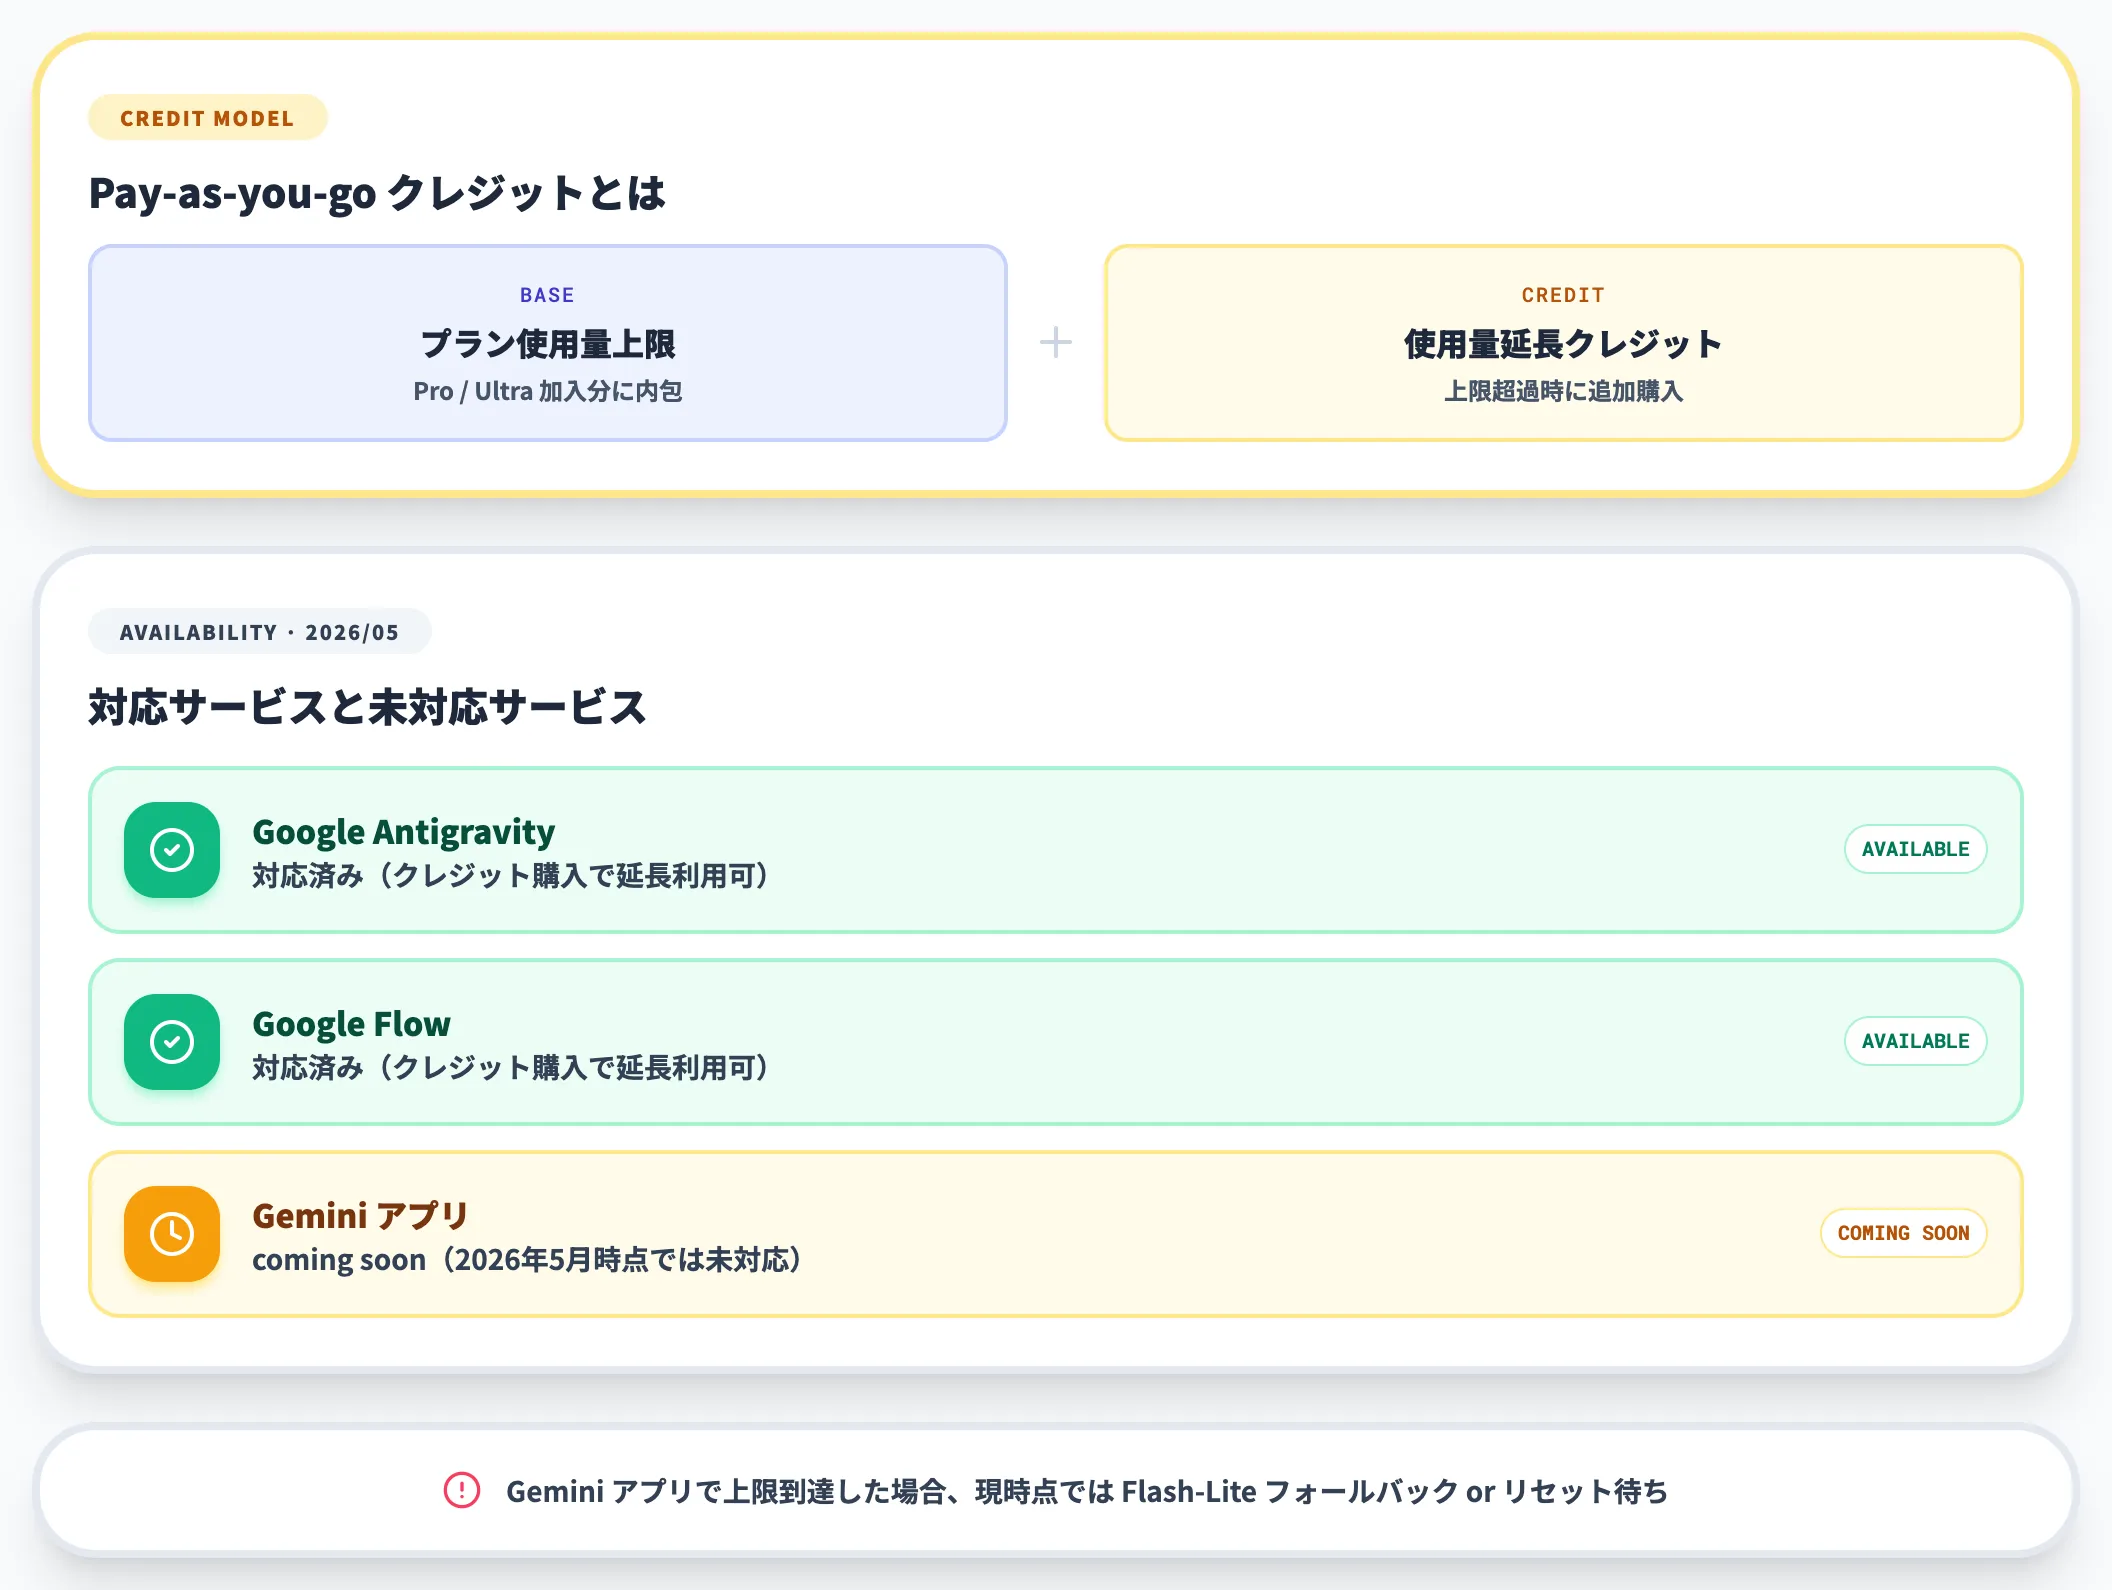Click the Pro / Ultra 加入分に内包 text
The height and width of the screenshot is (1590, 2112).
(548, 391)
